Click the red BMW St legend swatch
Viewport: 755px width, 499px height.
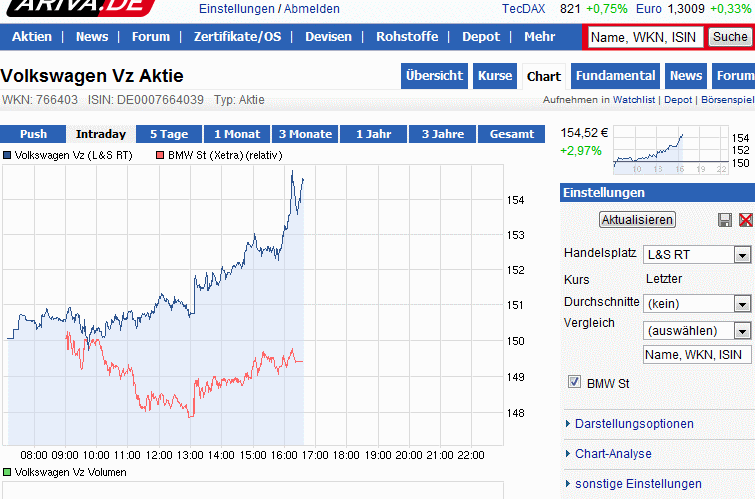click(160, 155)
